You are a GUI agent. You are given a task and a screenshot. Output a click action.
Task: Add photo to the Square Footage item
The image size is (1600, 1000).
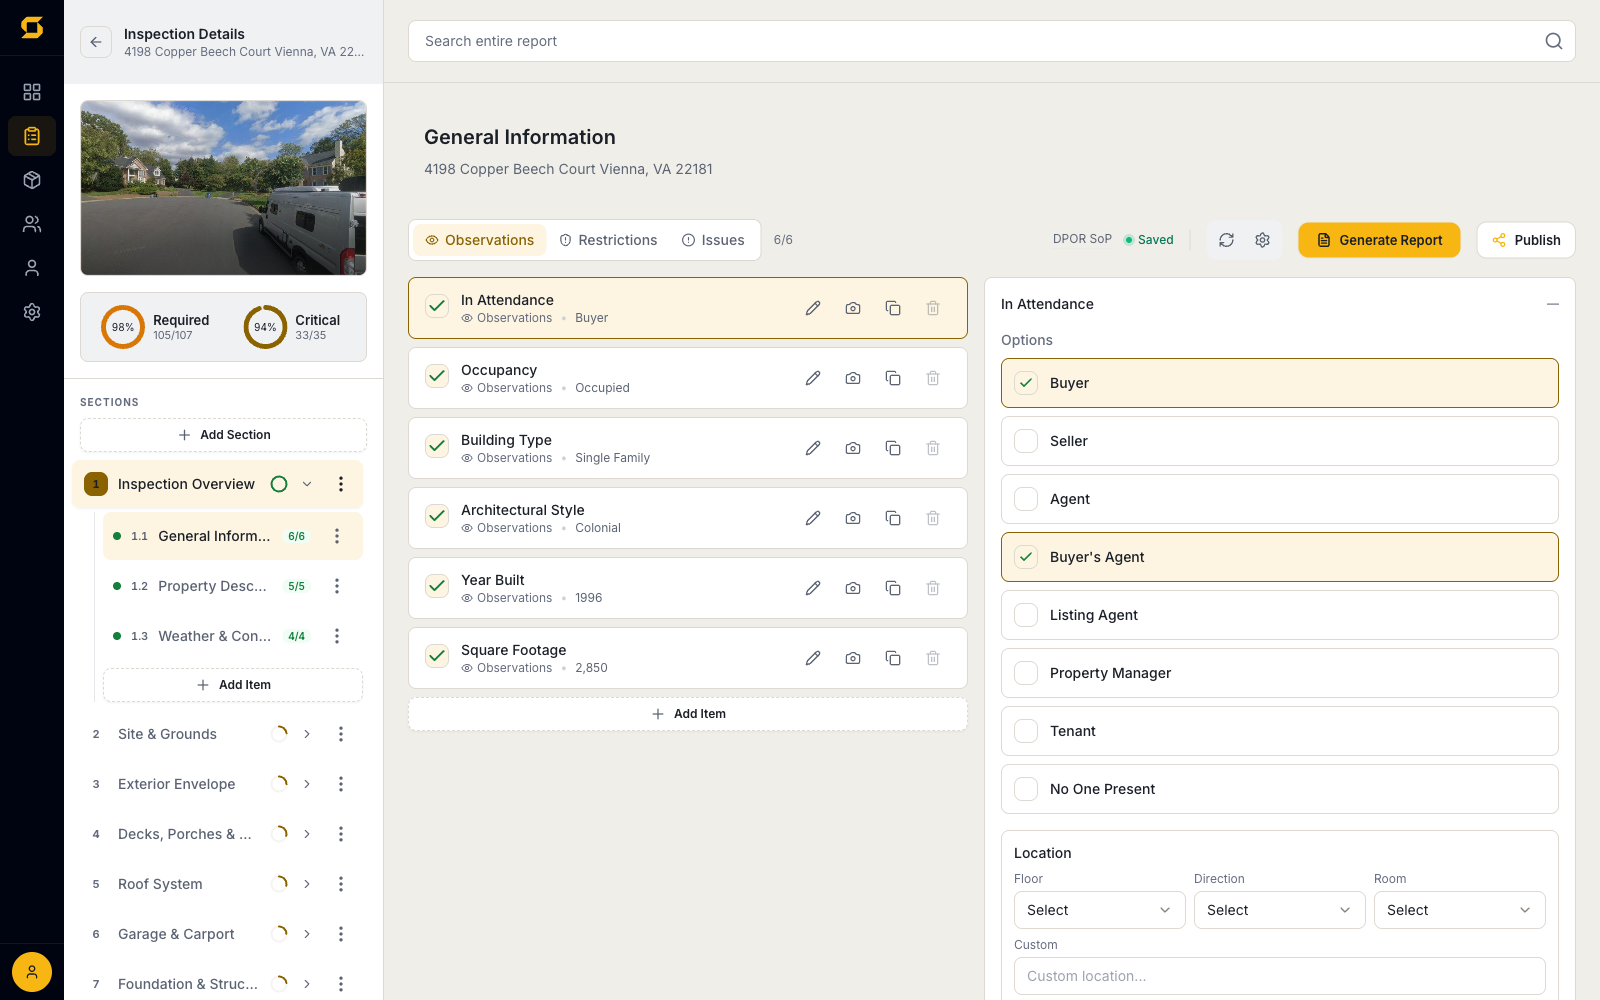tap(853, 658)
